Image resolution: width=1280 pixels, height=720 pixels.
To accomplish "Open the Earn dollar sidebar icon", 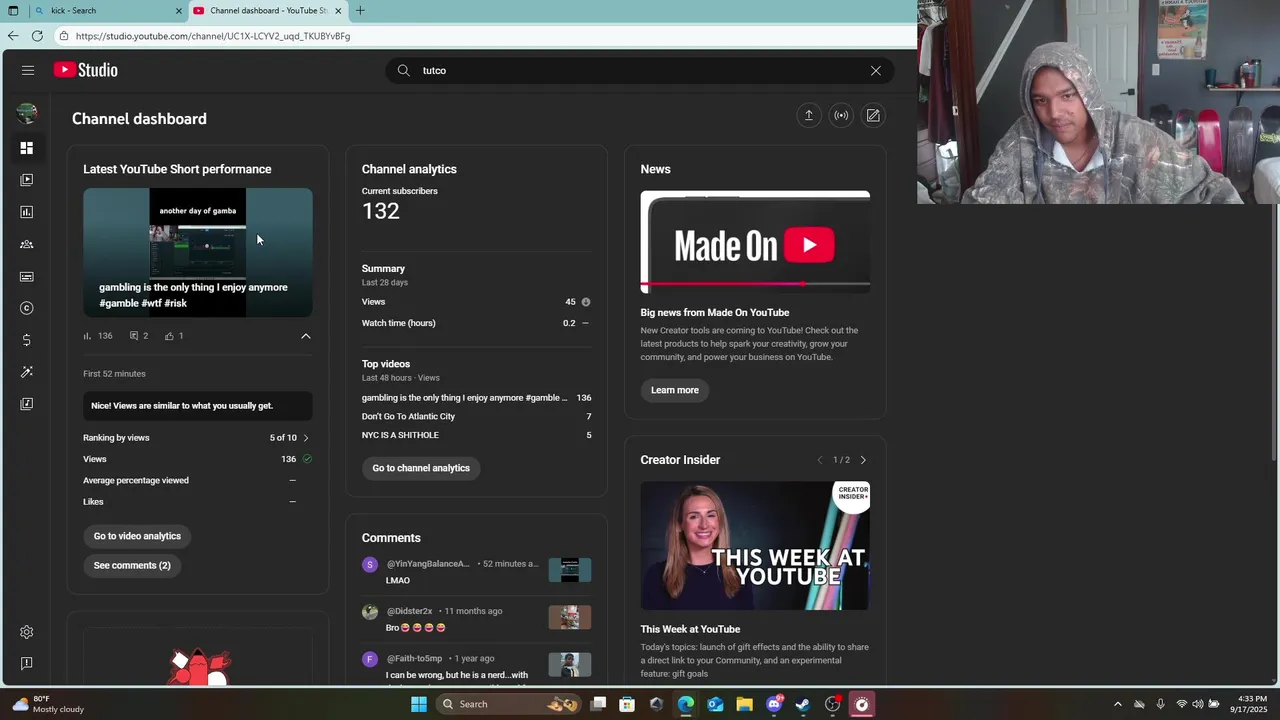I will [x=27, y=340].
